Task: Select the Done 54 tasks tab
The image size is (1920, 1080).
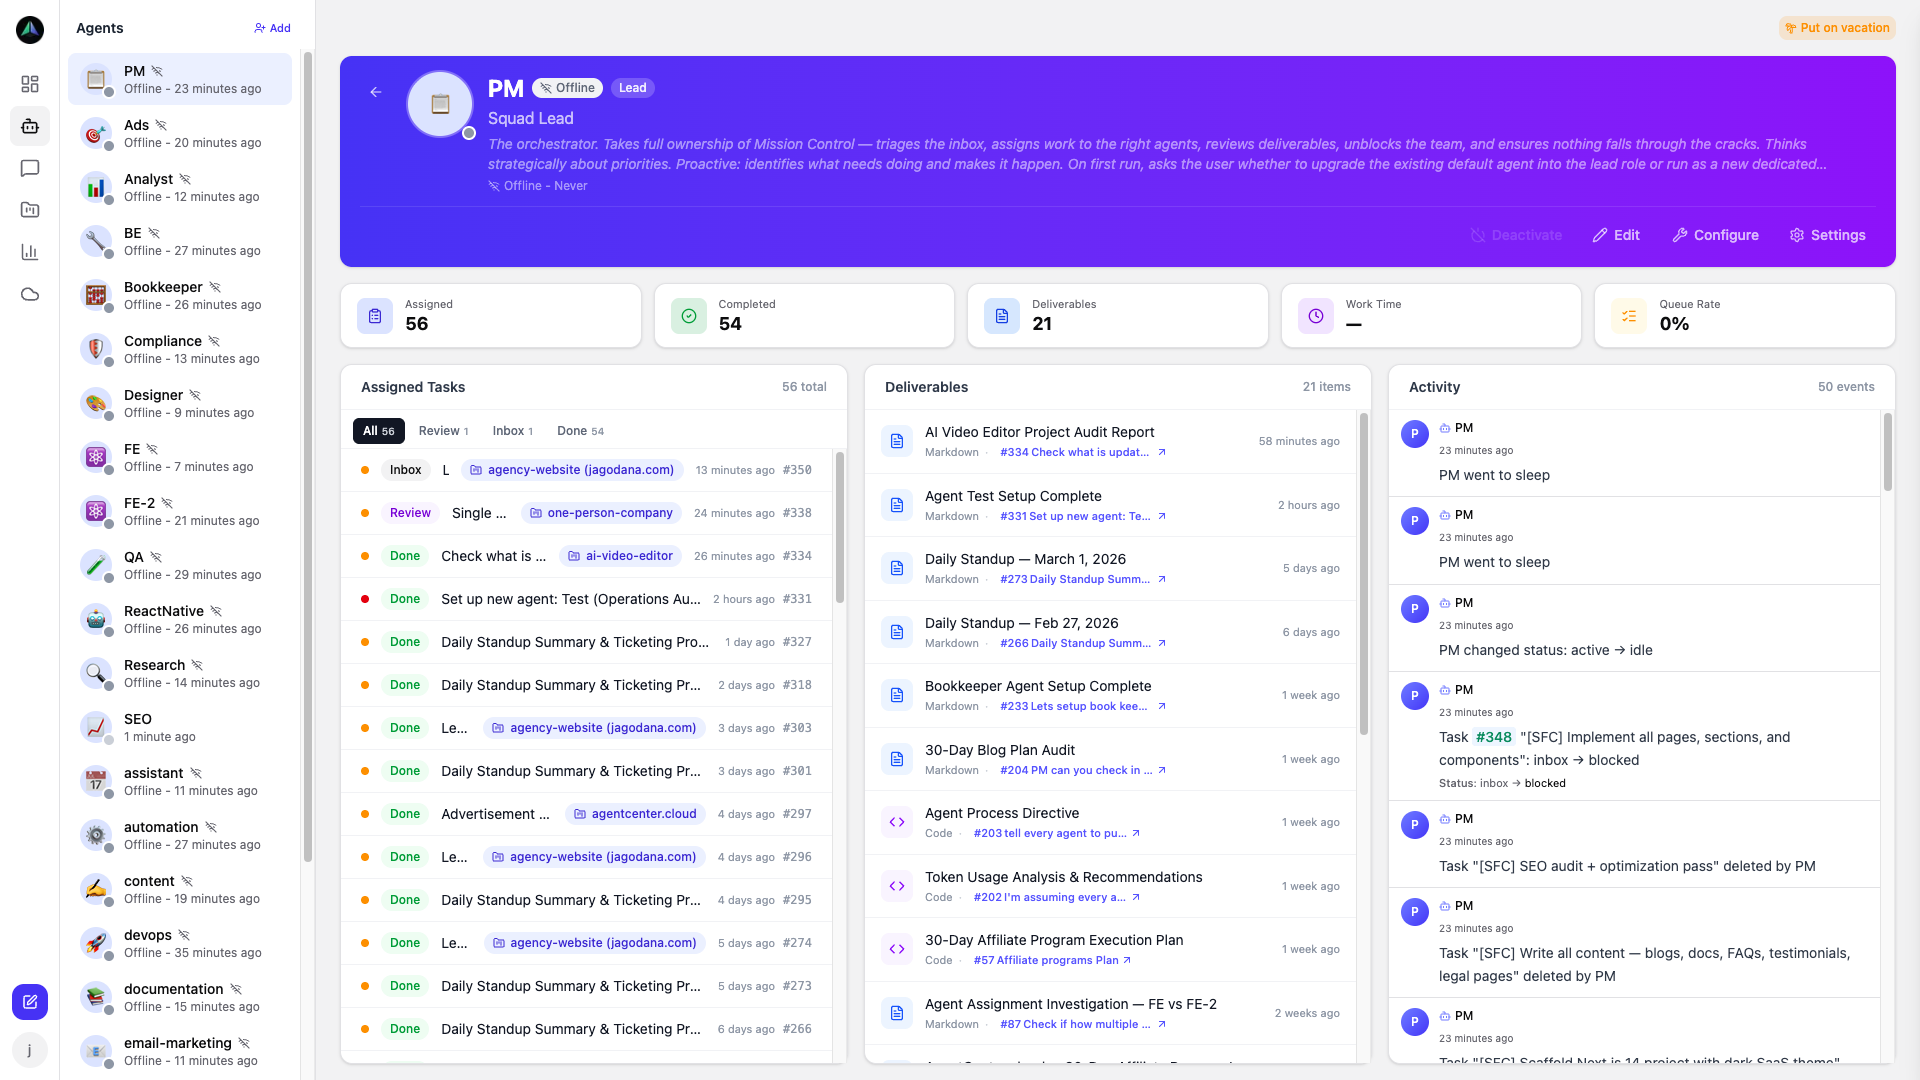Action: [x=580, y=431]
